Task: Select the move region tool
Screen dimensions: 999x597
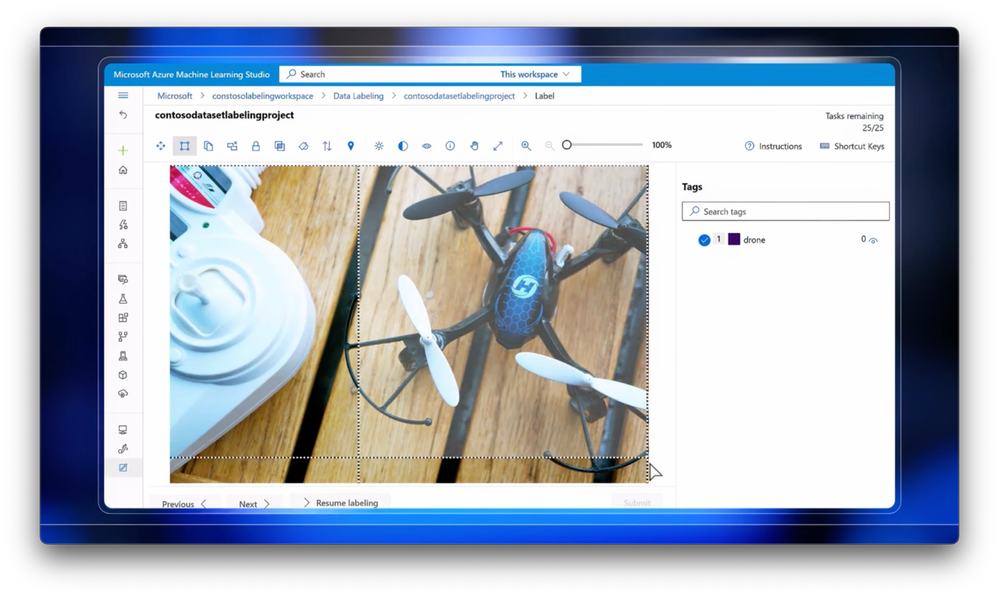Action: click(x=161, y=146)
